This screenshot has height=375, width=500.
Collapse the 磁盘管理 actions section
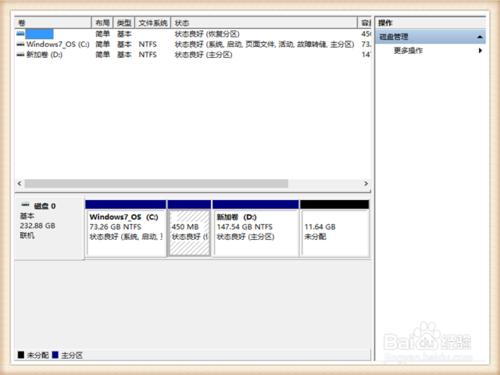[480, 37]
